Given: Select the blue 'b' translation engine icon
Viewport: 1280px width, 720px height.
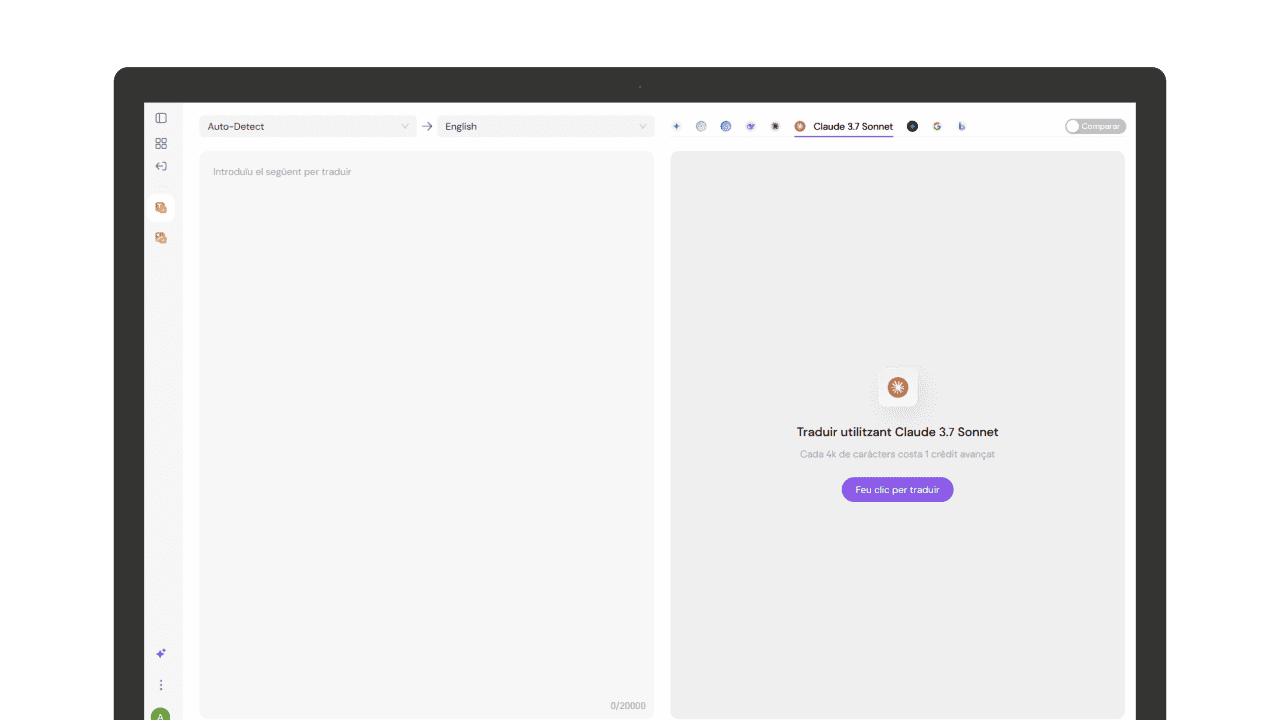Looking at the screenshot, I should click(962, 127).
